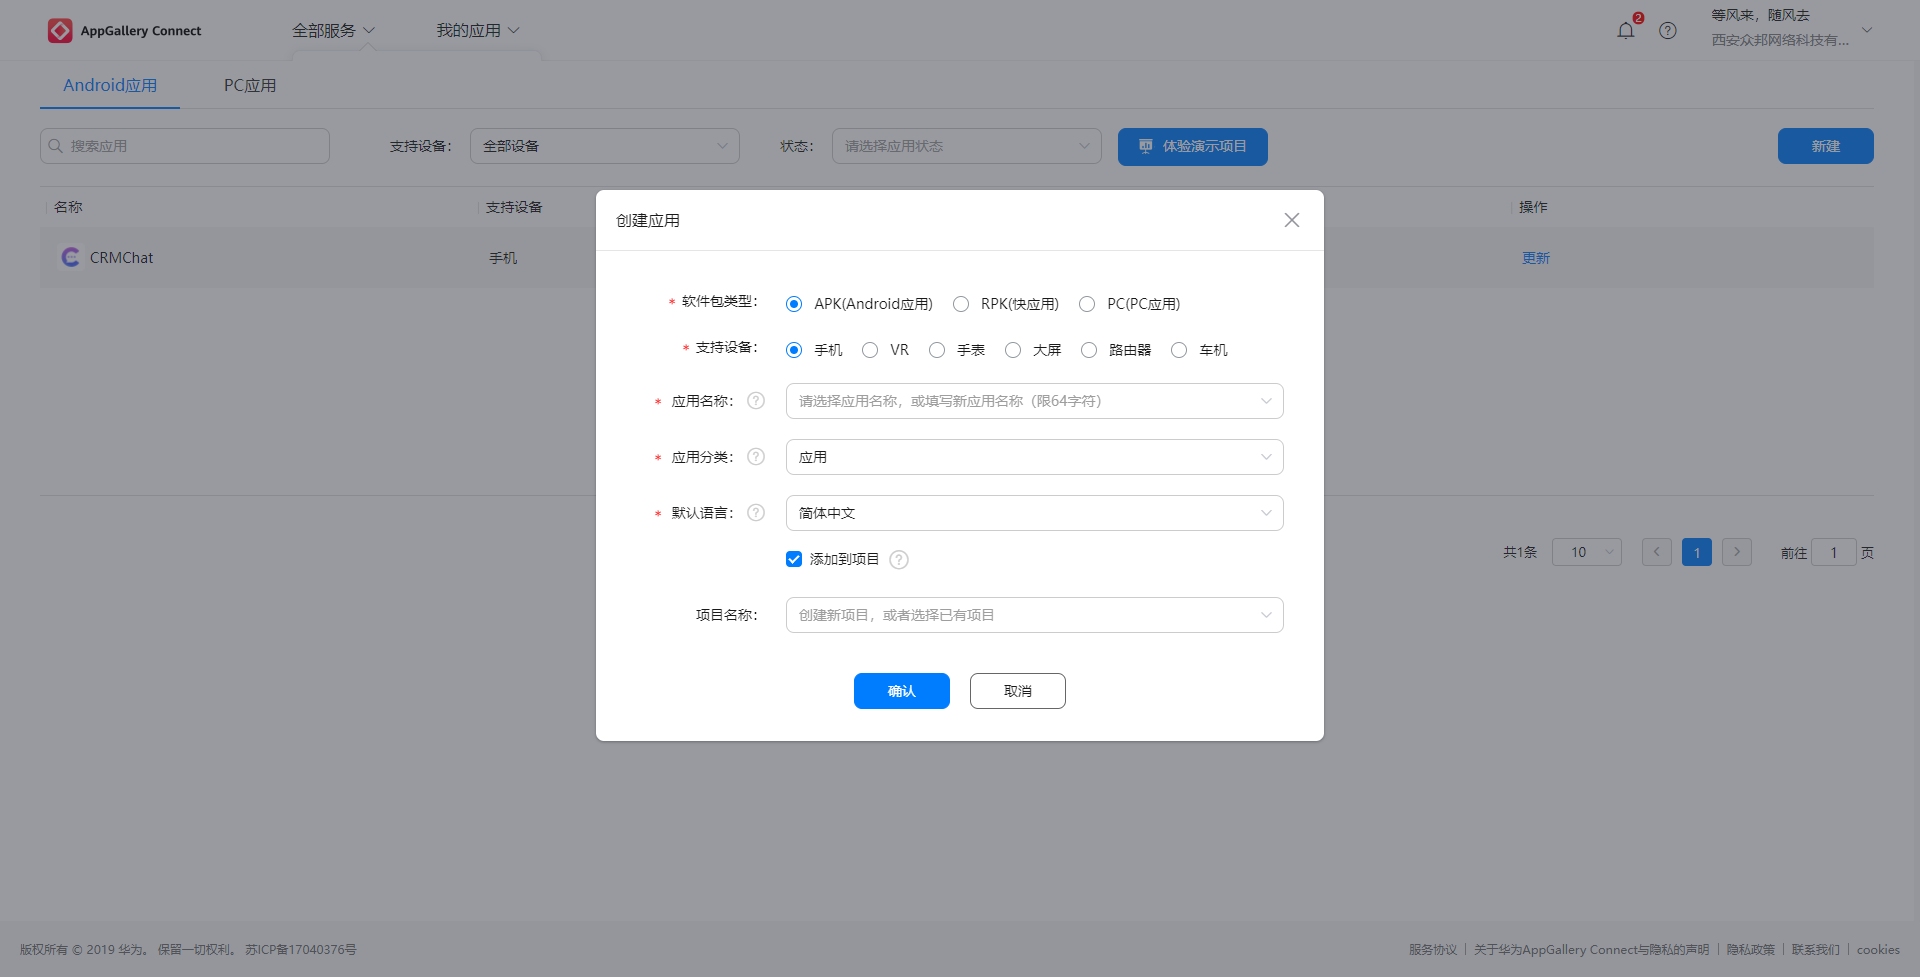Select the RPK(快应用) package type

(x=961, y=303)
